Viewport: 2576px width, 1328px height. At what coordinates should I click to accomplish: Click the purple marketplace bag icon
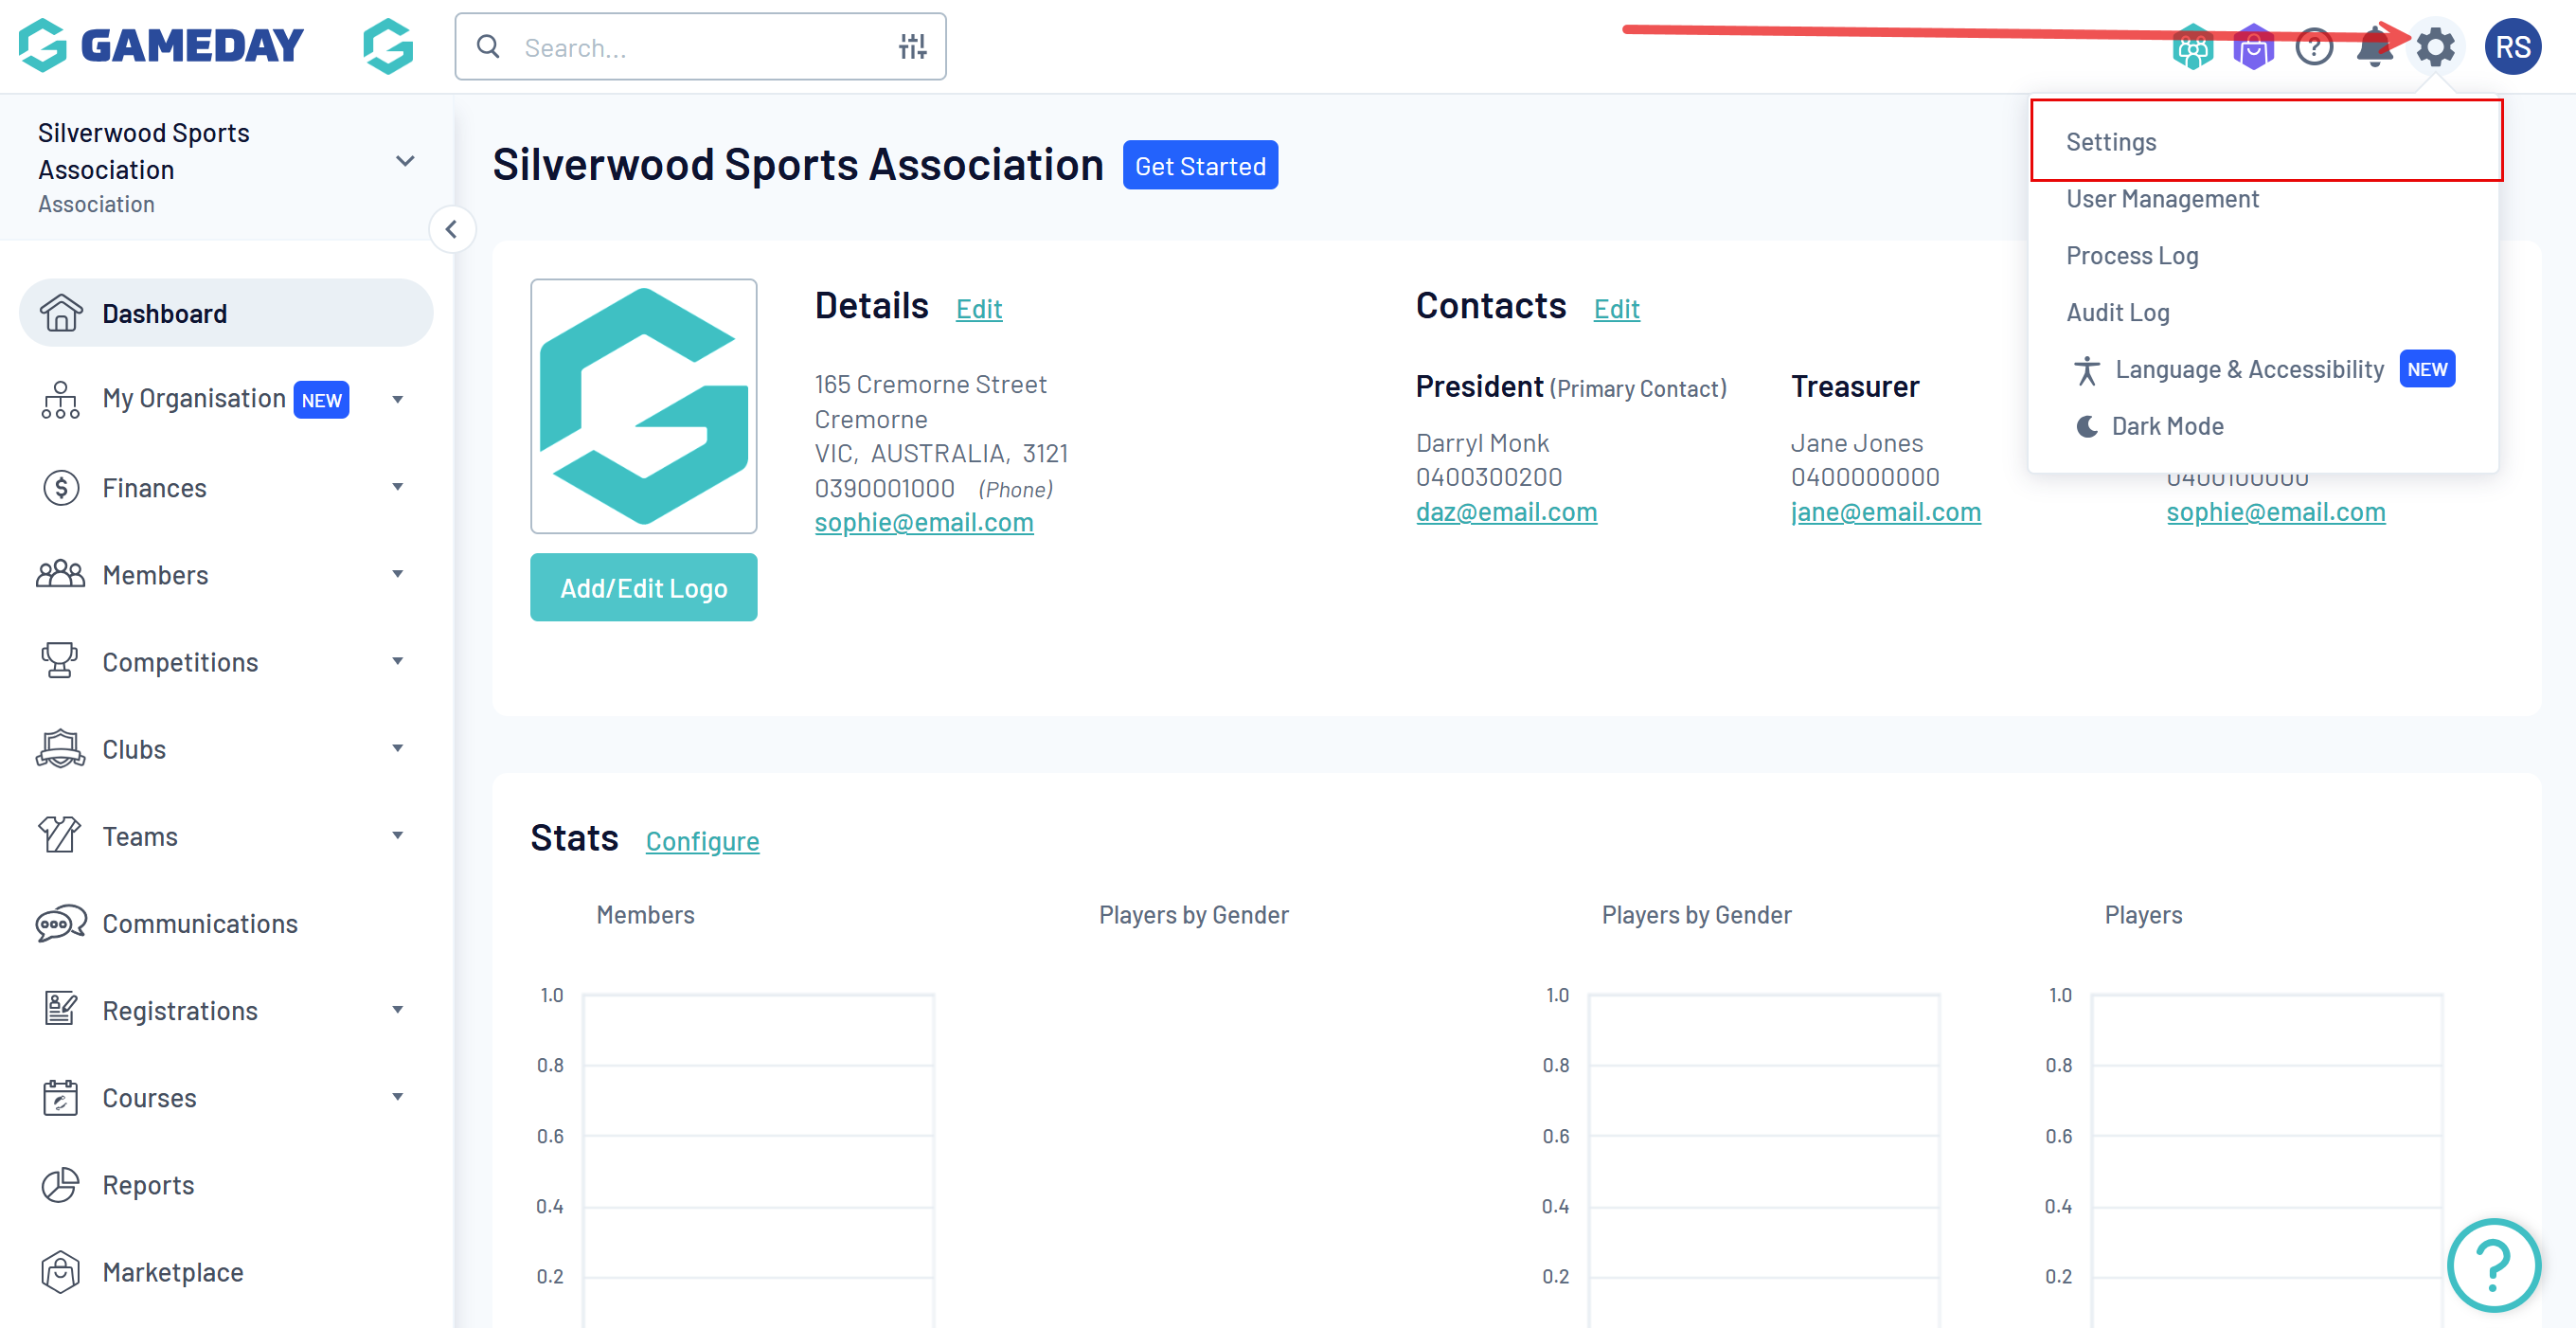[x=2253, y=47]
